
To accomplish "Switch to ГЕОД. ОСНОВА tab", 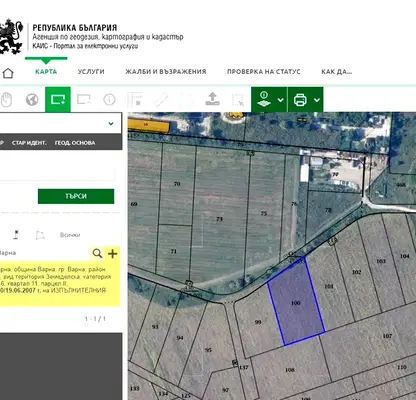I will click(75, 143).
